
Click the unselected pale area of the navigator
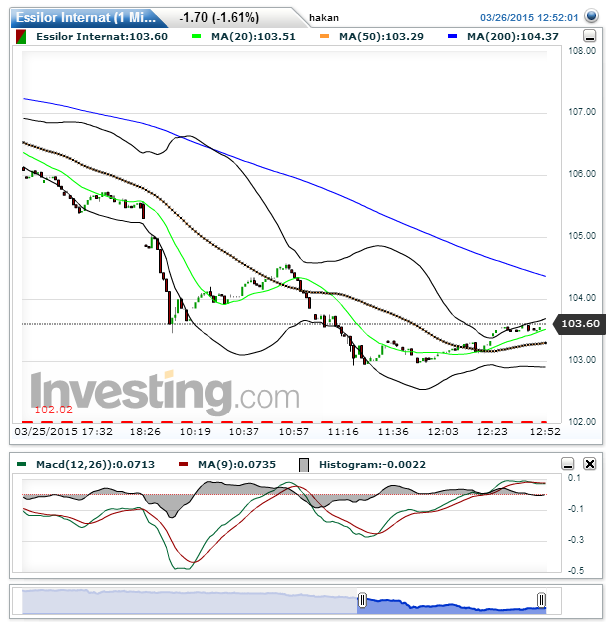click(189, 601)
